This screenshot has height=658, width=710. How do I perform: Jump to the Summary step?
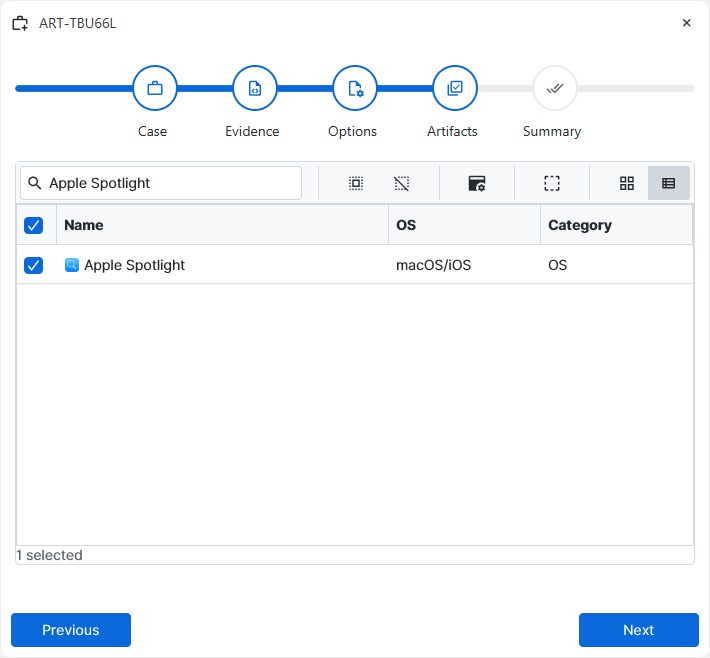pyautogui.click(x=555, y=89)
